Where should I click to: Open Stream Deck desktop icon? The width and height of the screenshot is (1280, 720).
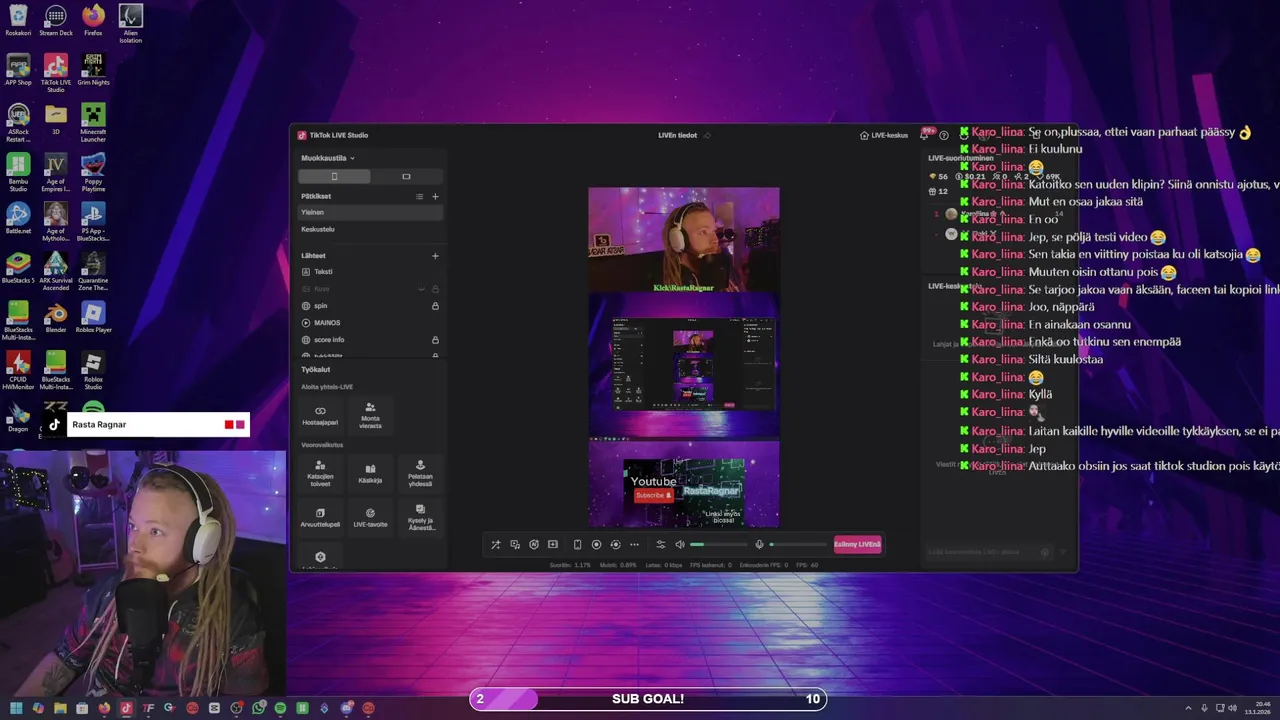point(56,21)
